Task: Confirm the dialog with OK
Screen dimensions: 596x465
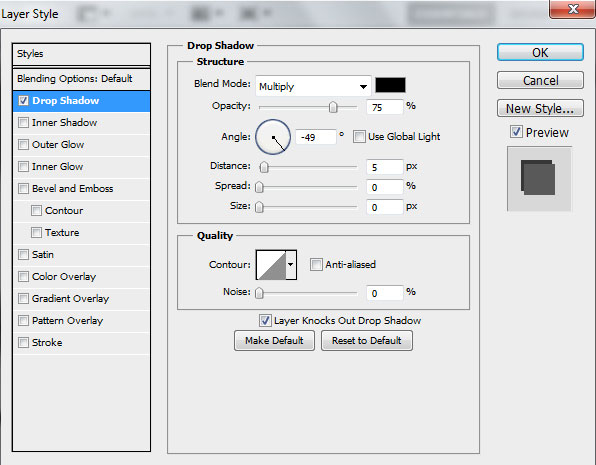Action: (x=540, y=52)
